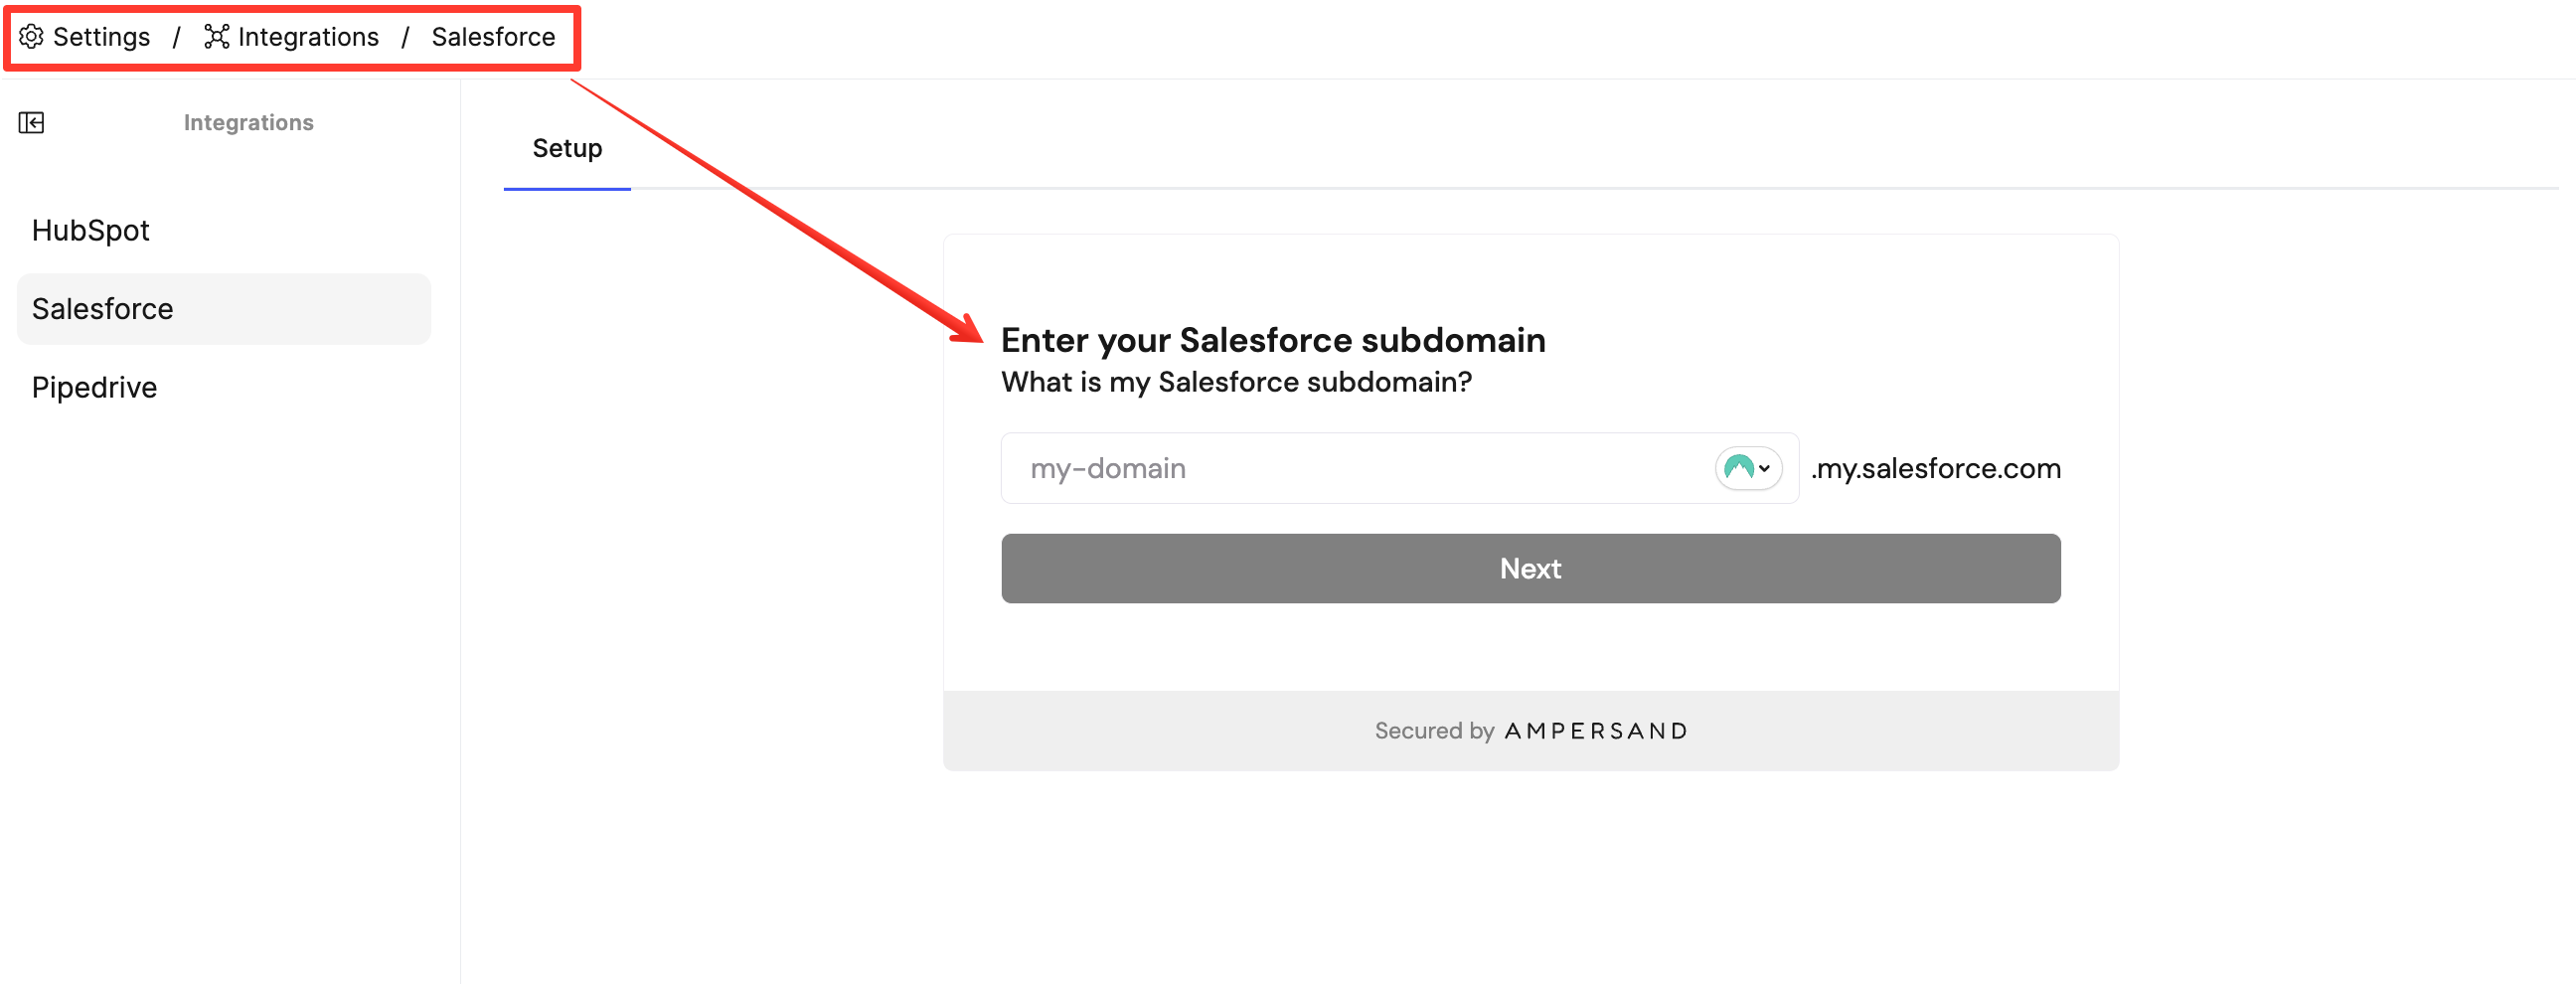Navigate to Integrations via the breadcrumb
The height and width of the screenshot is (984, 2576).
point(307,36)
